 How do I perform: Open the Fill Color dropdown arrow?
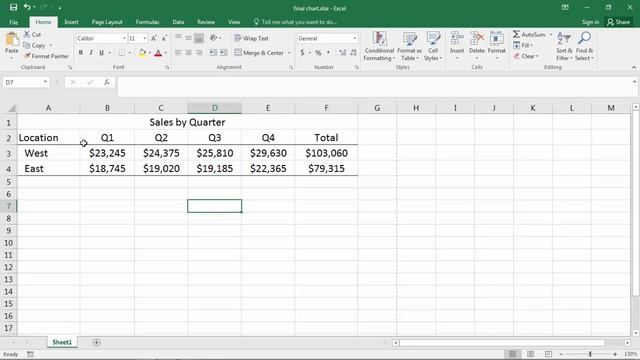point(150,53)
